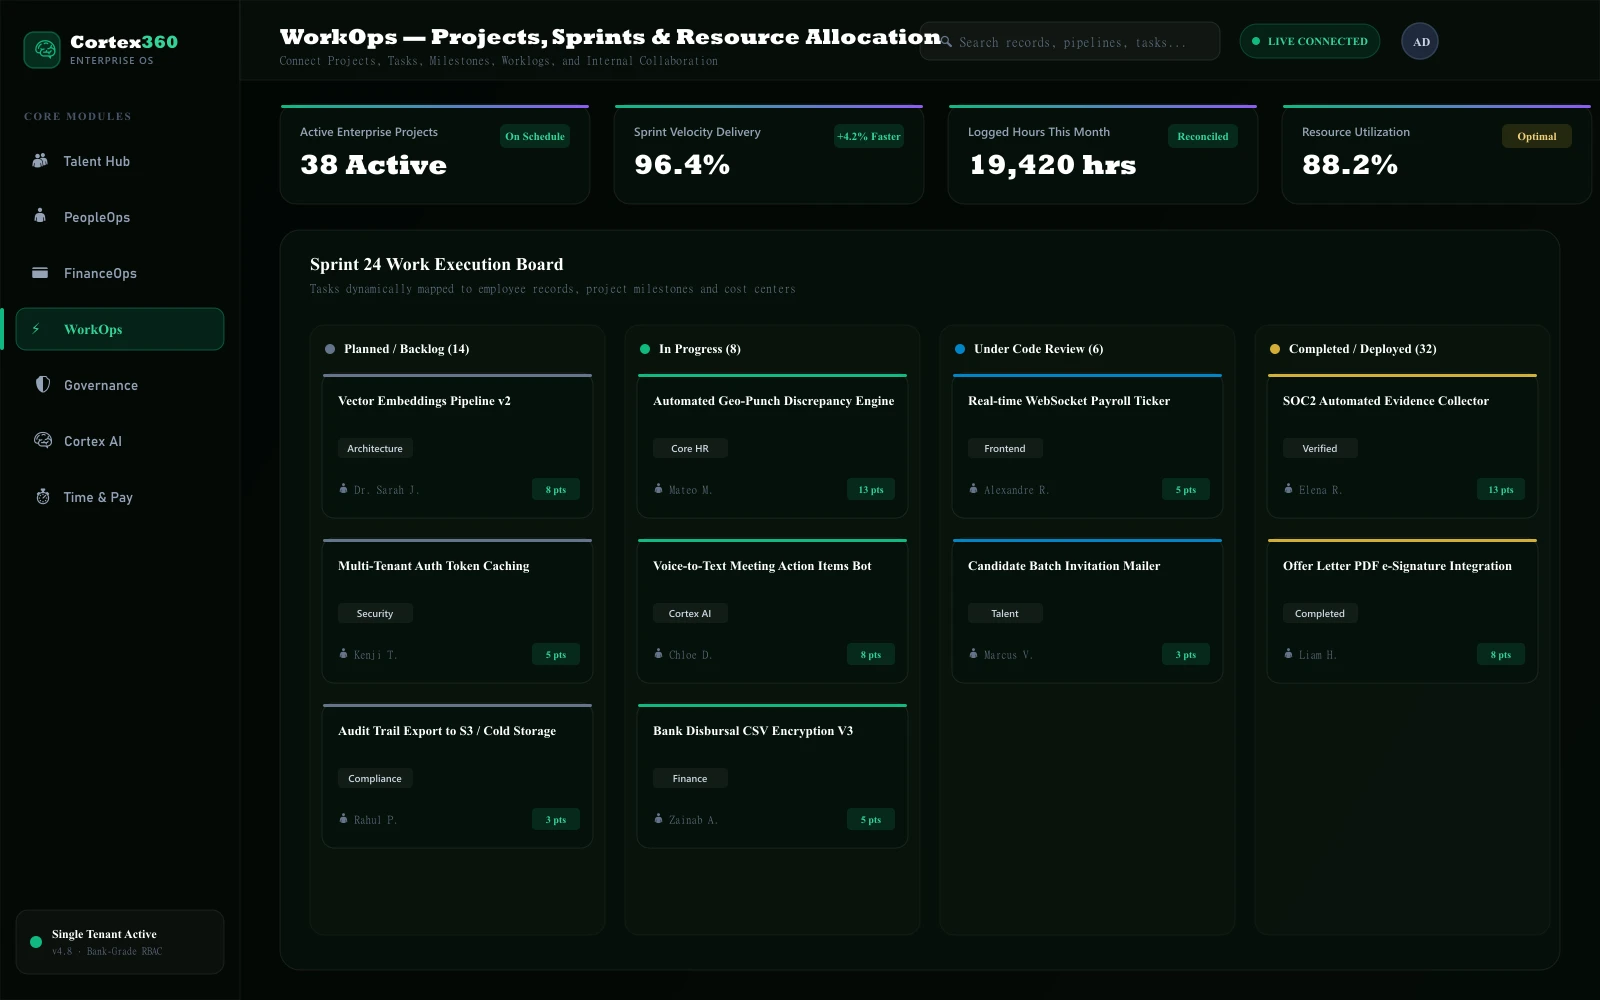
Task: Click the assignee icon beside Dr. Sarah J.
Action: [344, 489]
